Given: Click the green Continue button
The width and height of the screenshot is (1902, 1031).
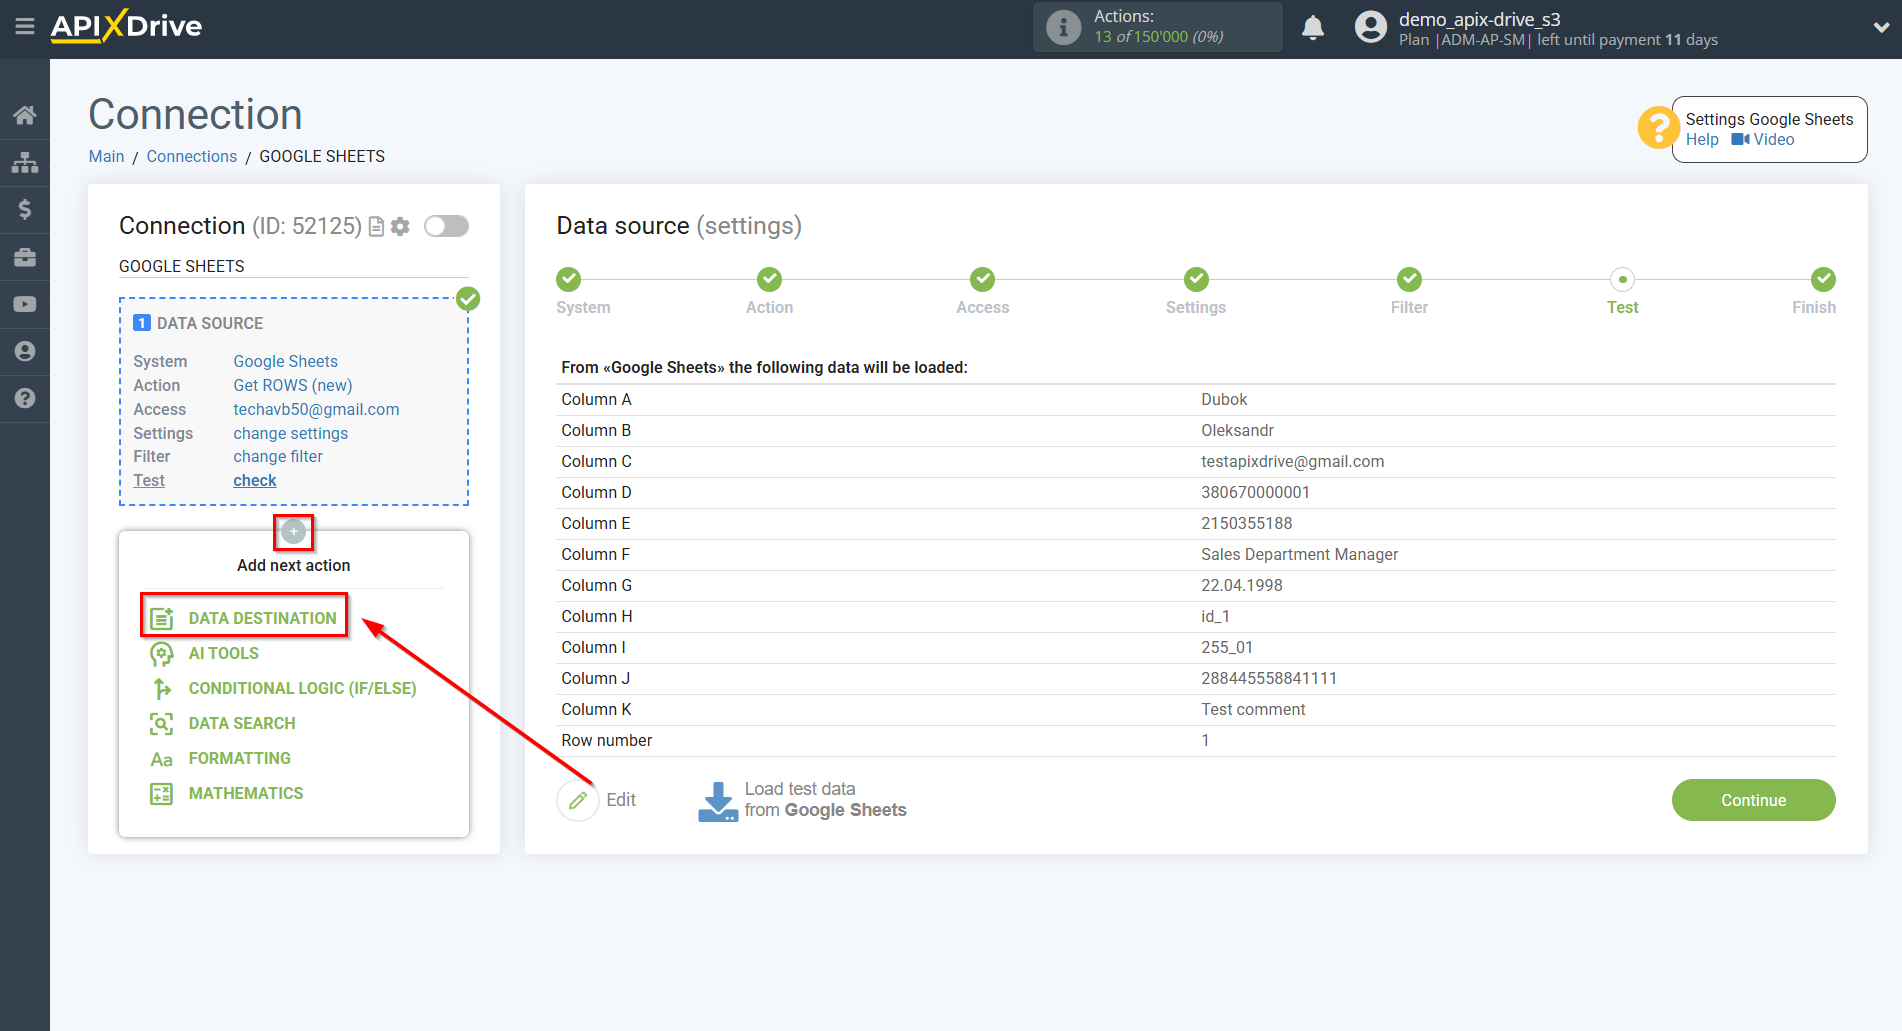Looking at the screenshot, I should pyautogui.click(x=1753, y=800).
